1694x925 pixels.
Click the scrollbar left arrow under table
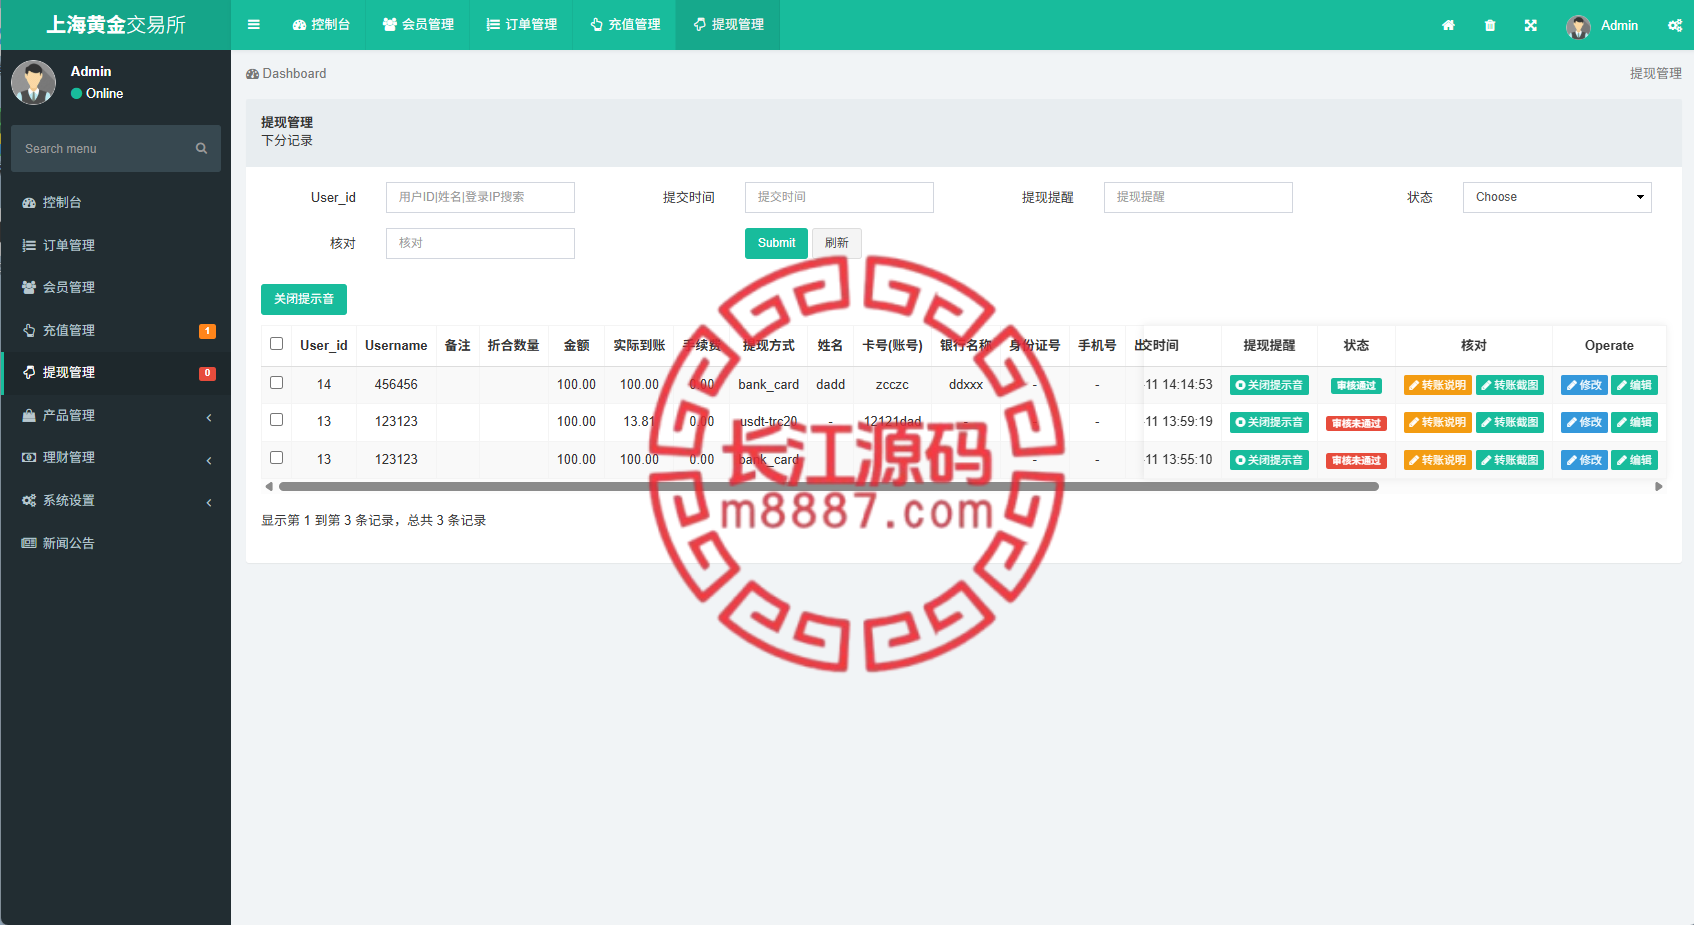268,487
